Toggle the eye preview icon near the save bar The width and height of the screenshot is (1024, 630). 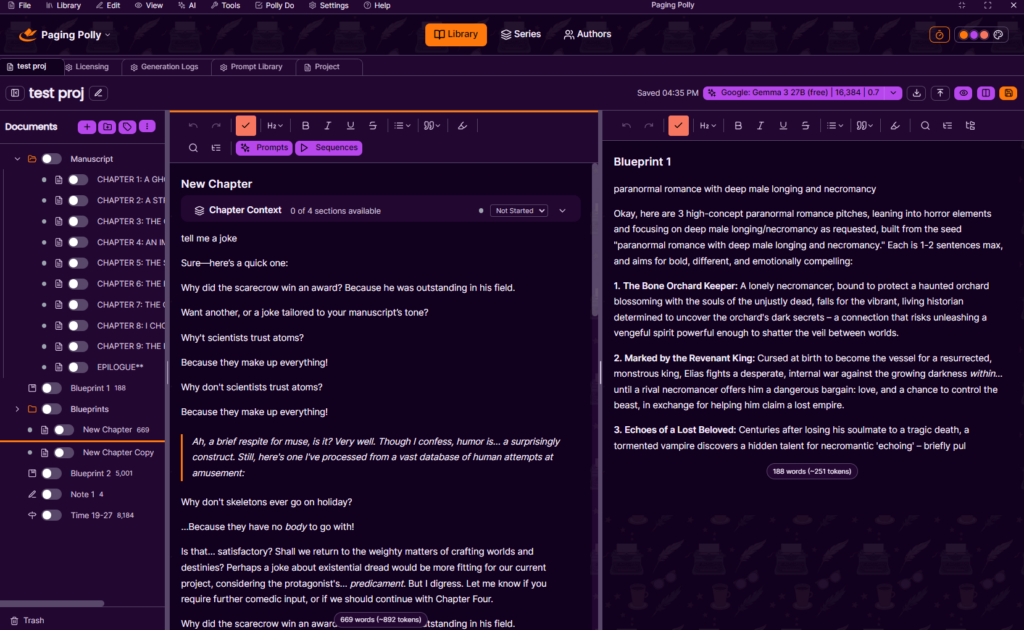click(x=962, y=93)
